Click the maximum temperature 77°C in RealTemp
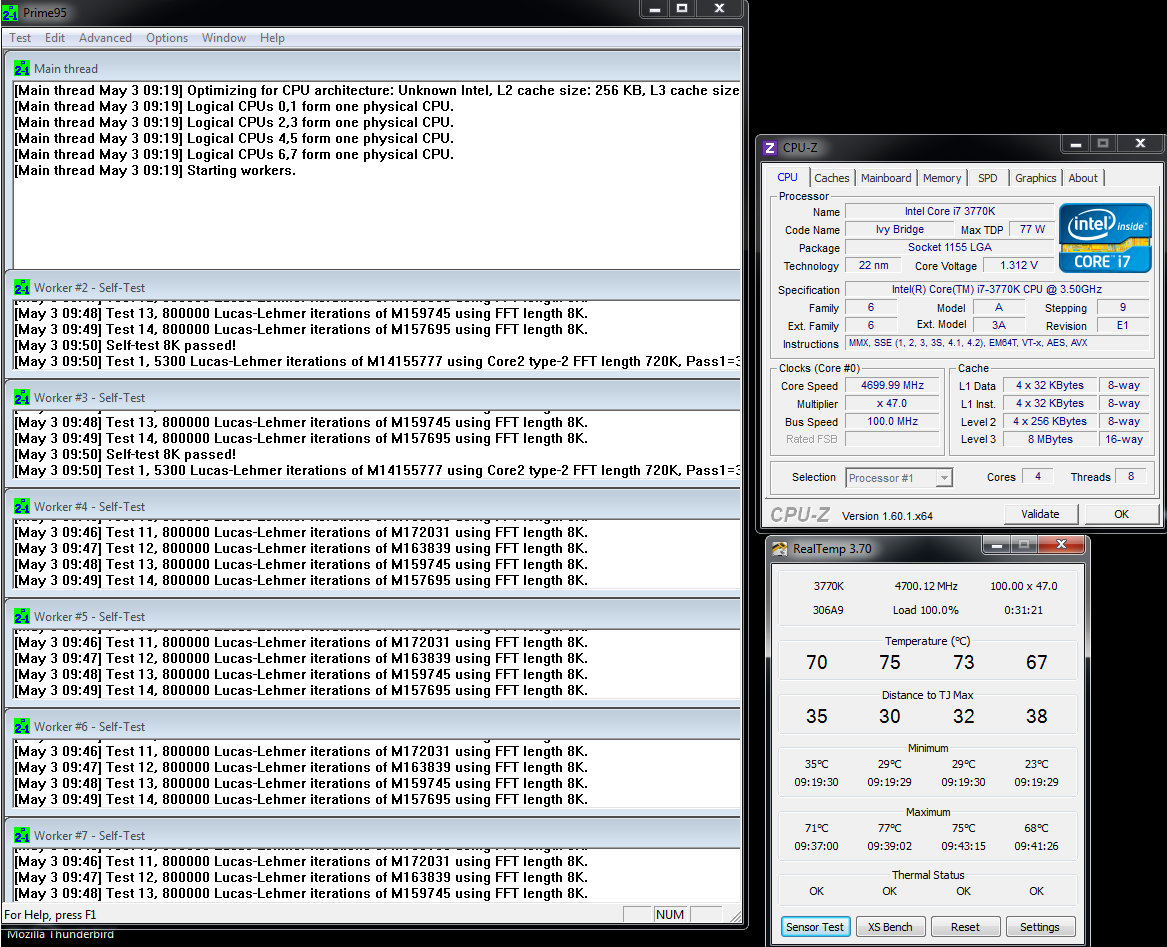This screenshot has width=1167, height=947. 889,828
